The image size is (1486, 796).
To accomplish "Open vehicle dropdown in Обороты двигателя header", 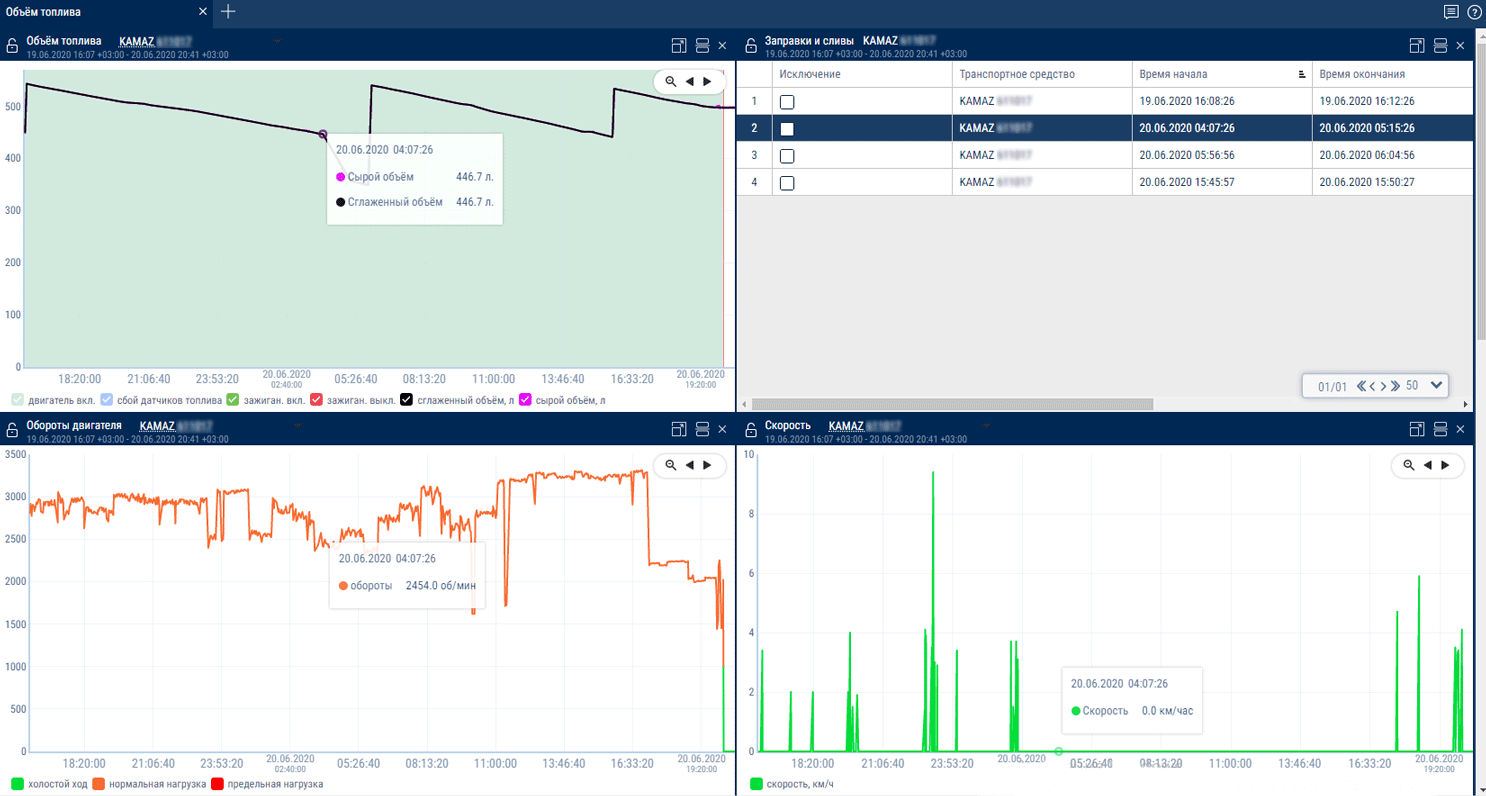I will point(297,425).
